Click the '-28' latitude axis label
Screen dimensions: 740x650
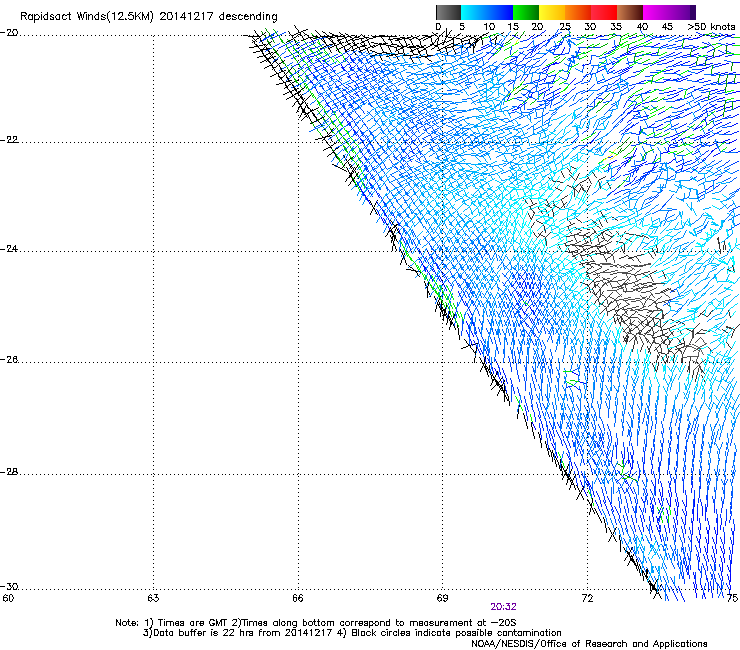(9, 472)
